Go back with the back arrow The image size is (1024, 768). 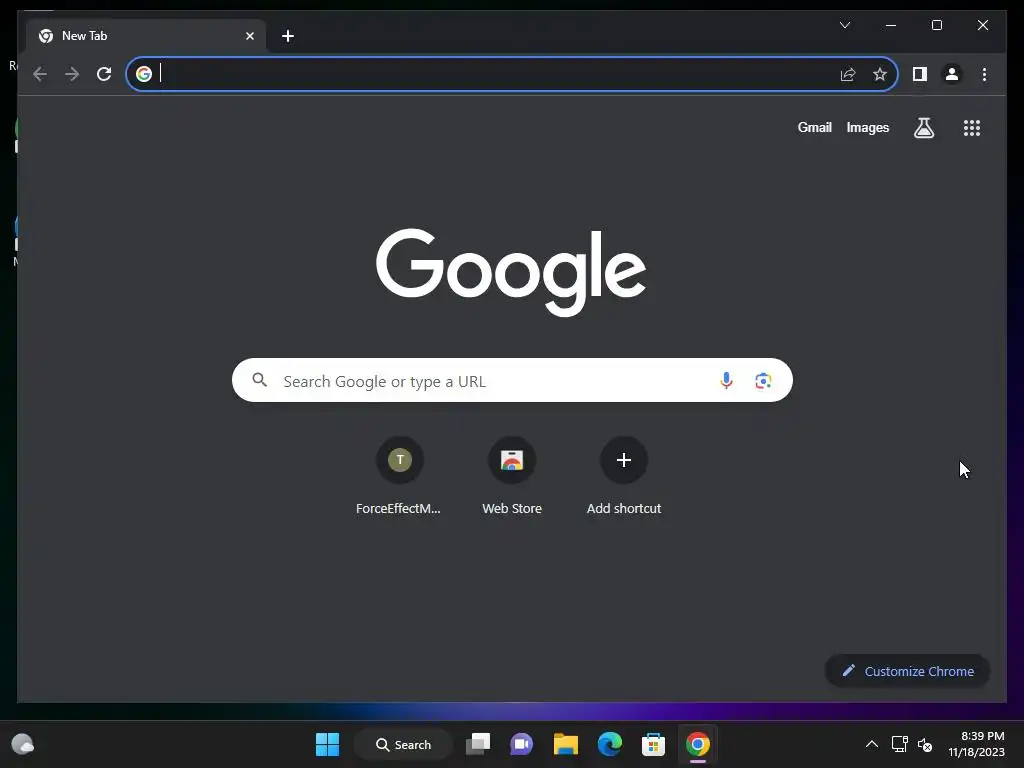coord(40,74)
